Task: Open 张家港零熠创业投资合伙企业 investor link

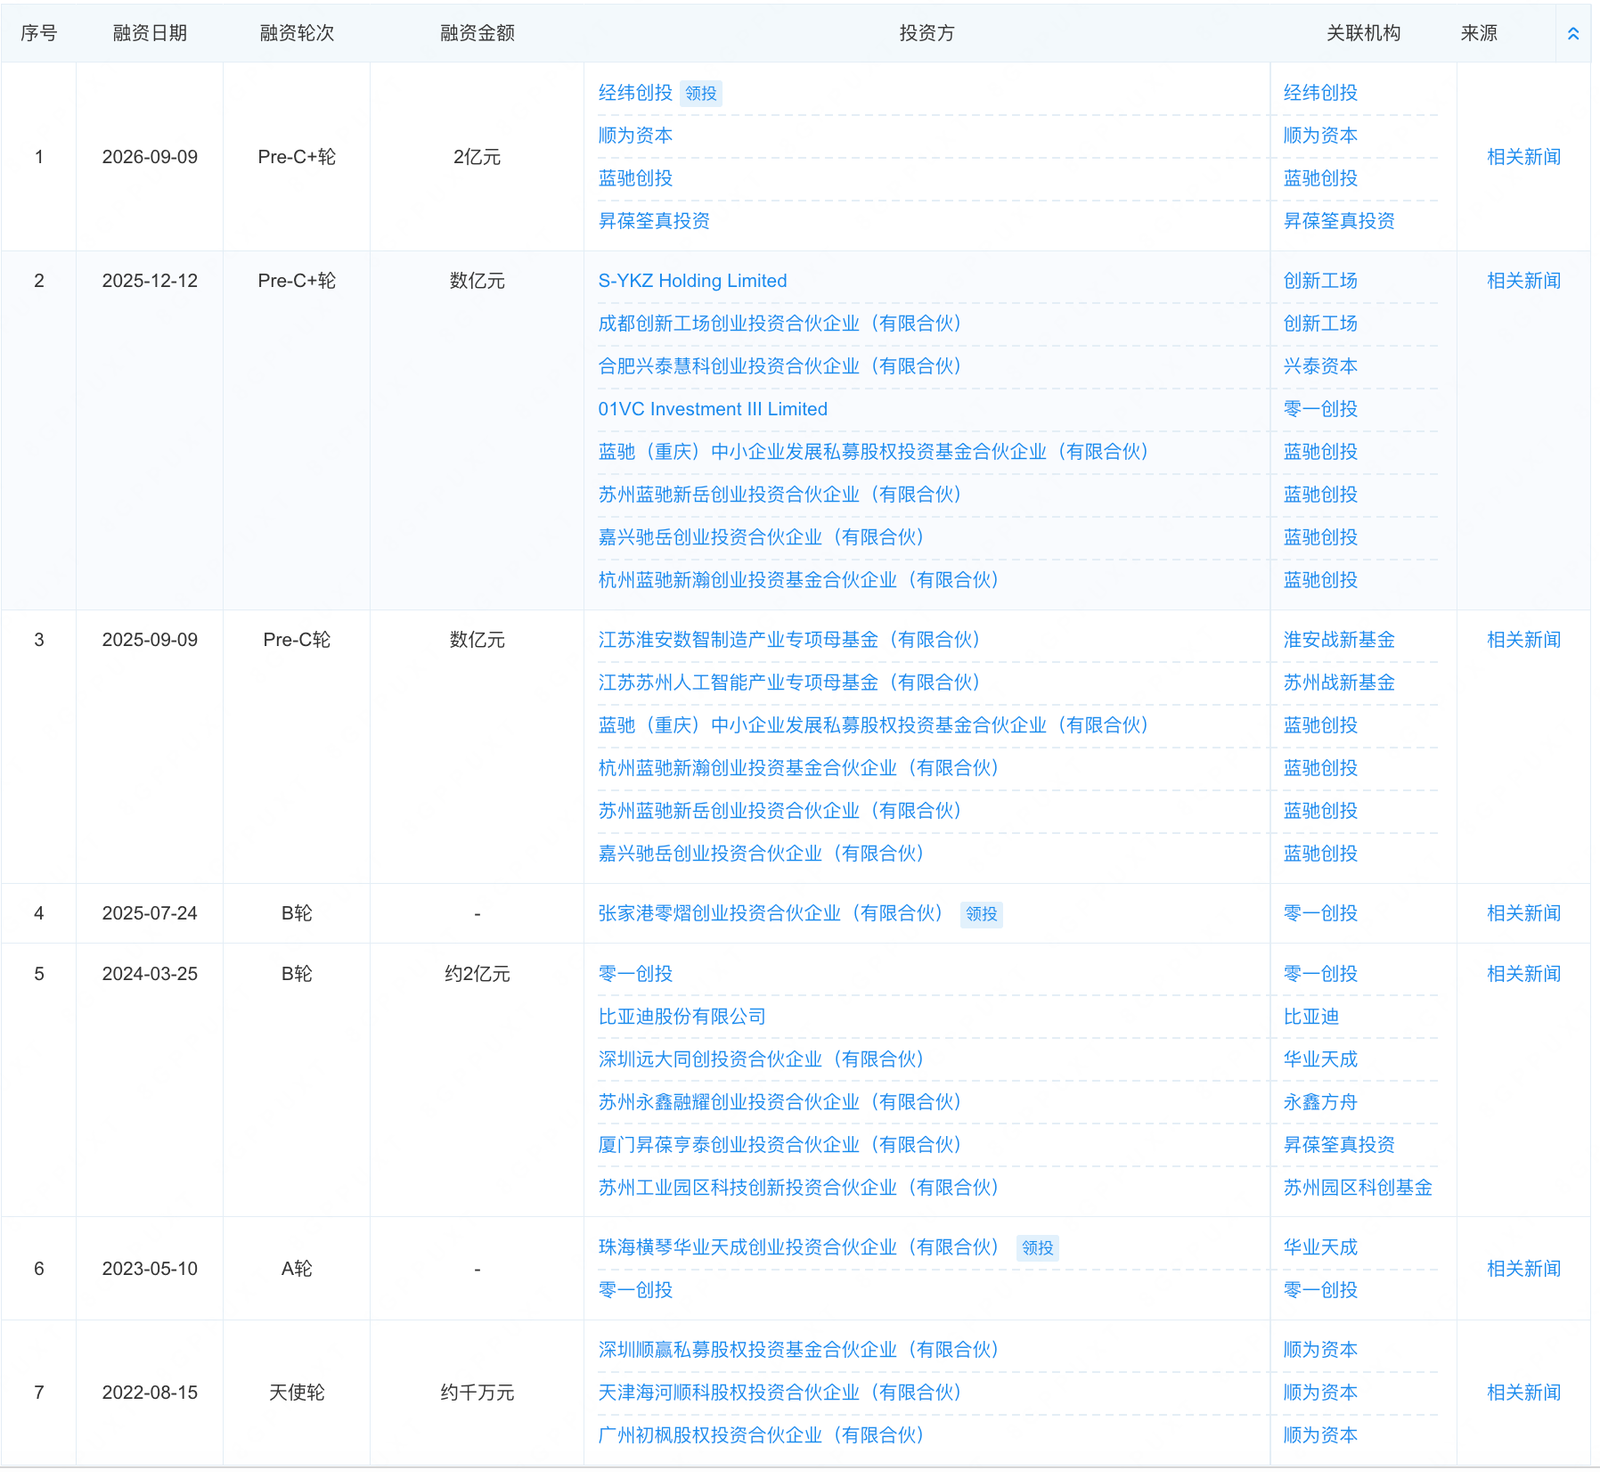Action: 771,913
